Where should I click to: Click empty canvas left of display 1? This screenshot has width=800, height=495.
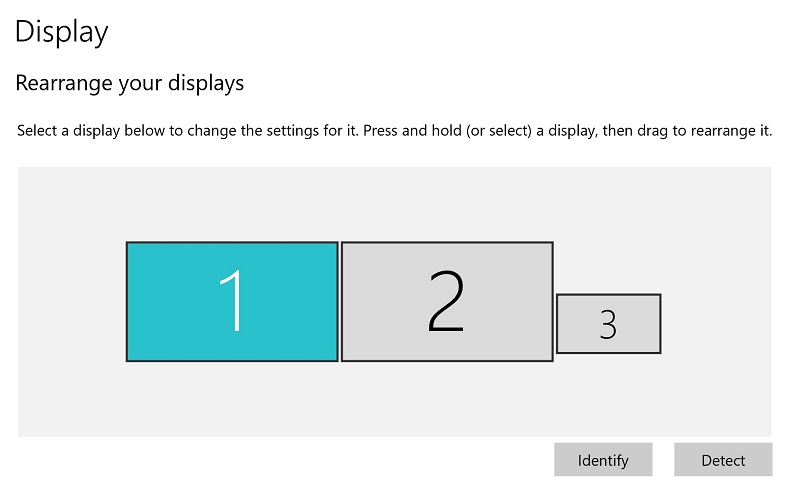(70, 300)
